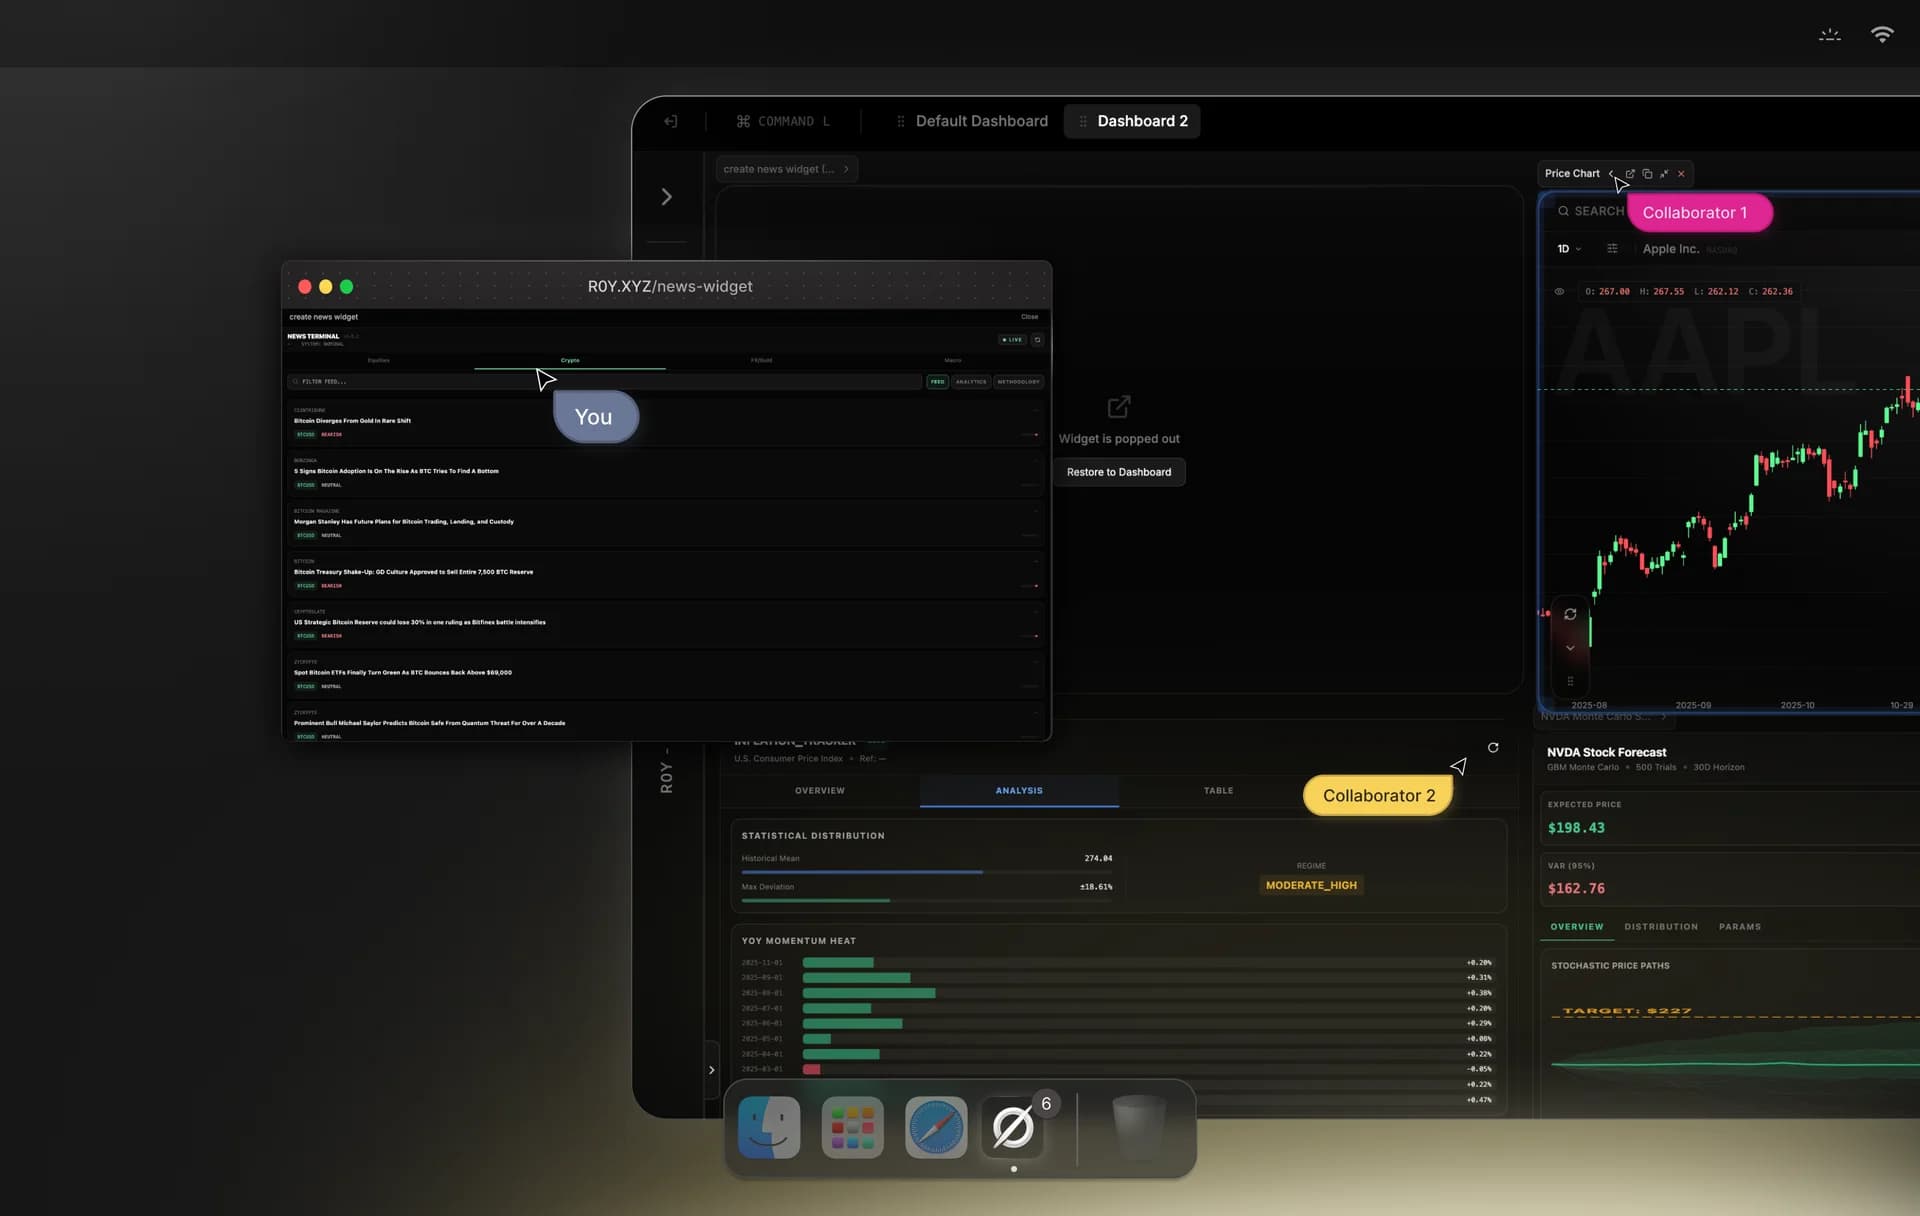Image resolution: width=1920 pixels, height=1216 pixels.
Task: Click the Historical Mean distribution bar
Action: [x=860, y=872]
